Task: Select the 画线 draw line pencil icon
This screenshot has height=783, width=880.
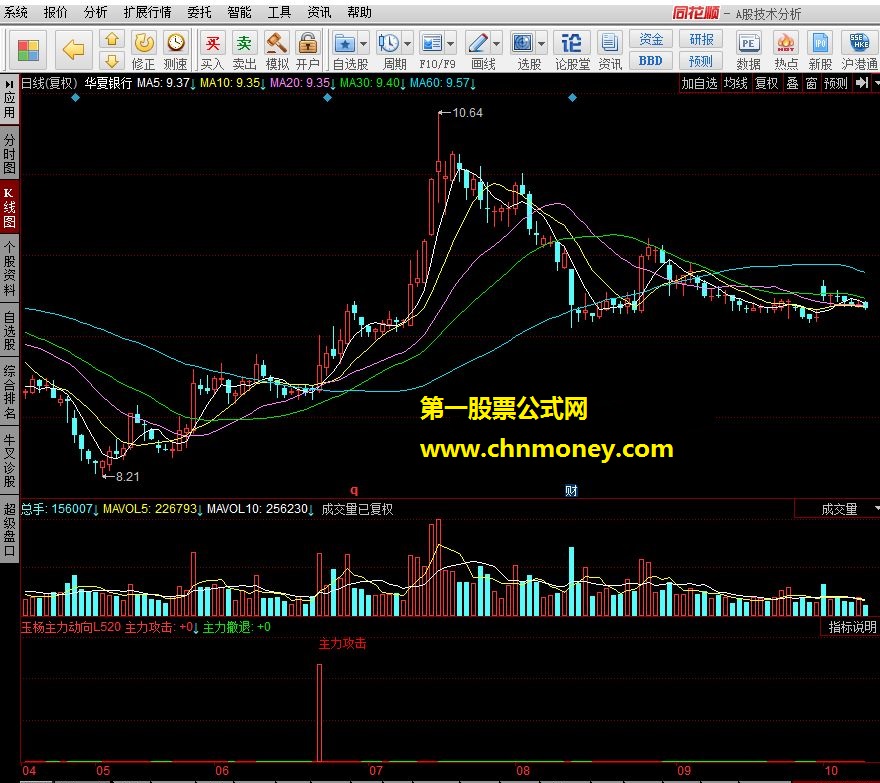Action: [x=478, y=43]
